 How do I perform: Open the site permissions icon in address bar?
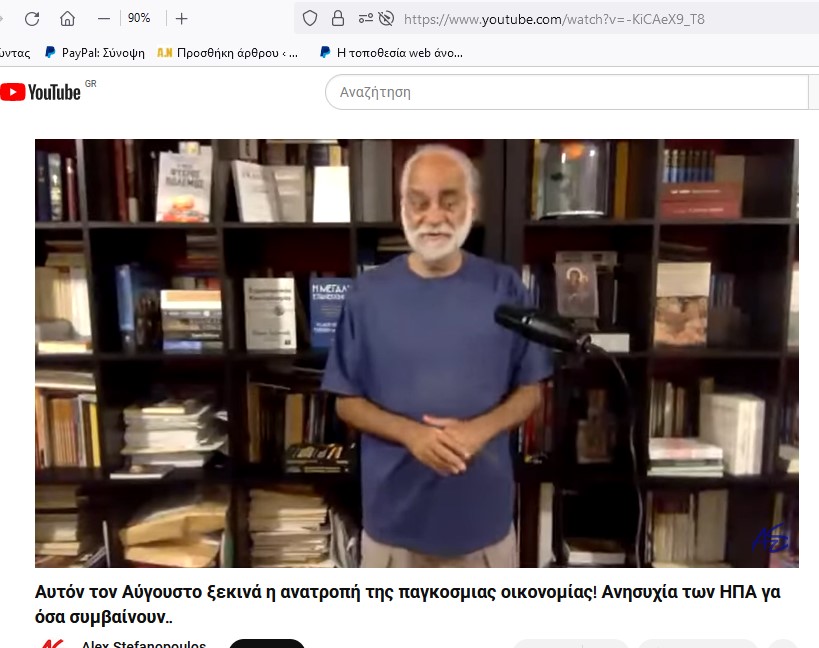tap(366, 19)
